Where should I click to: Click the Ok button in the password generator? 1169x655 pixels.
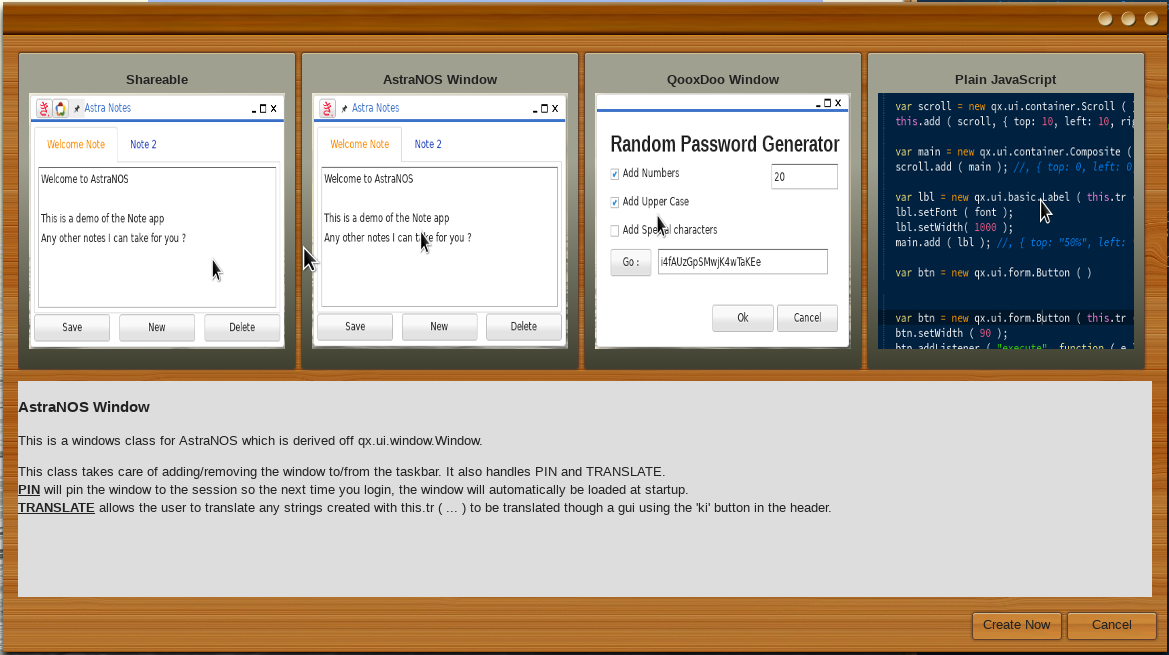coord(743,318)
